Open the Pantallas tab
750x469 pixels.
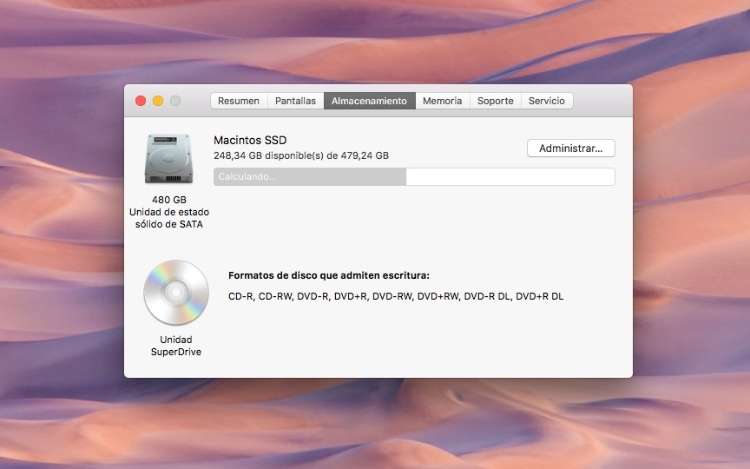tap(295, 101)
